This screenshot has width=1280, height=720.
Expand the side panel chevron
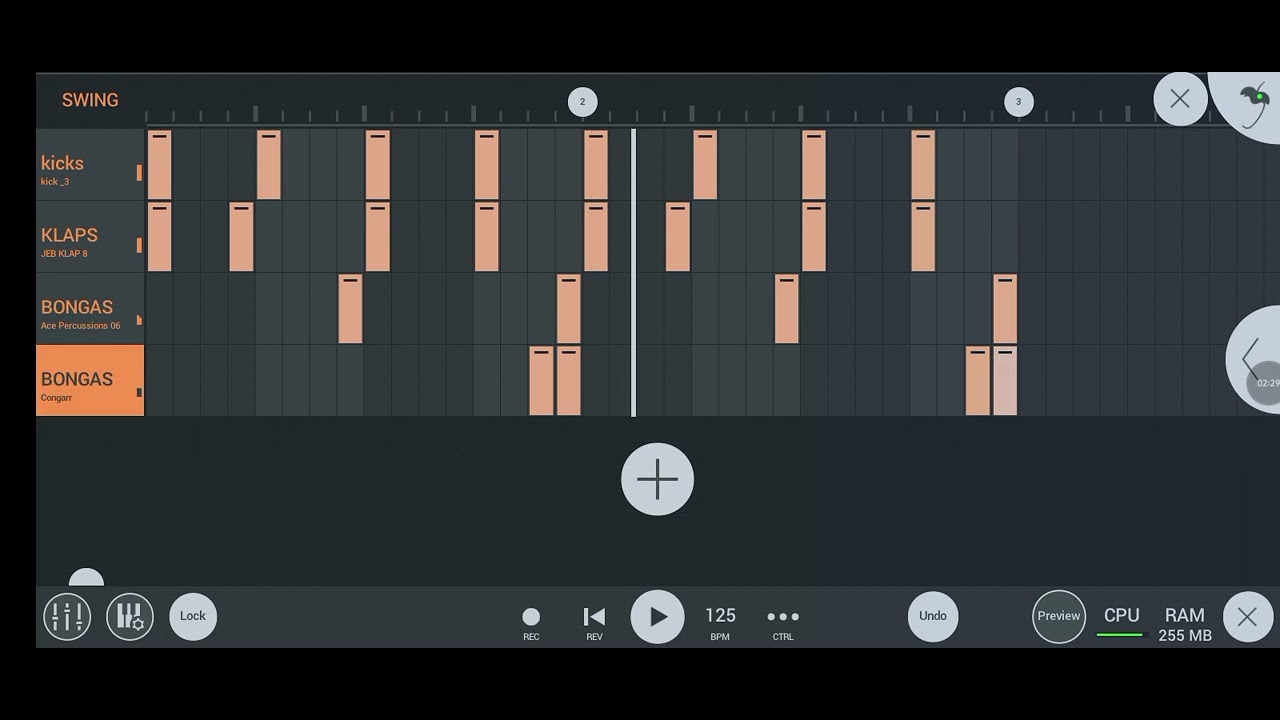(x=1254, y=359)
